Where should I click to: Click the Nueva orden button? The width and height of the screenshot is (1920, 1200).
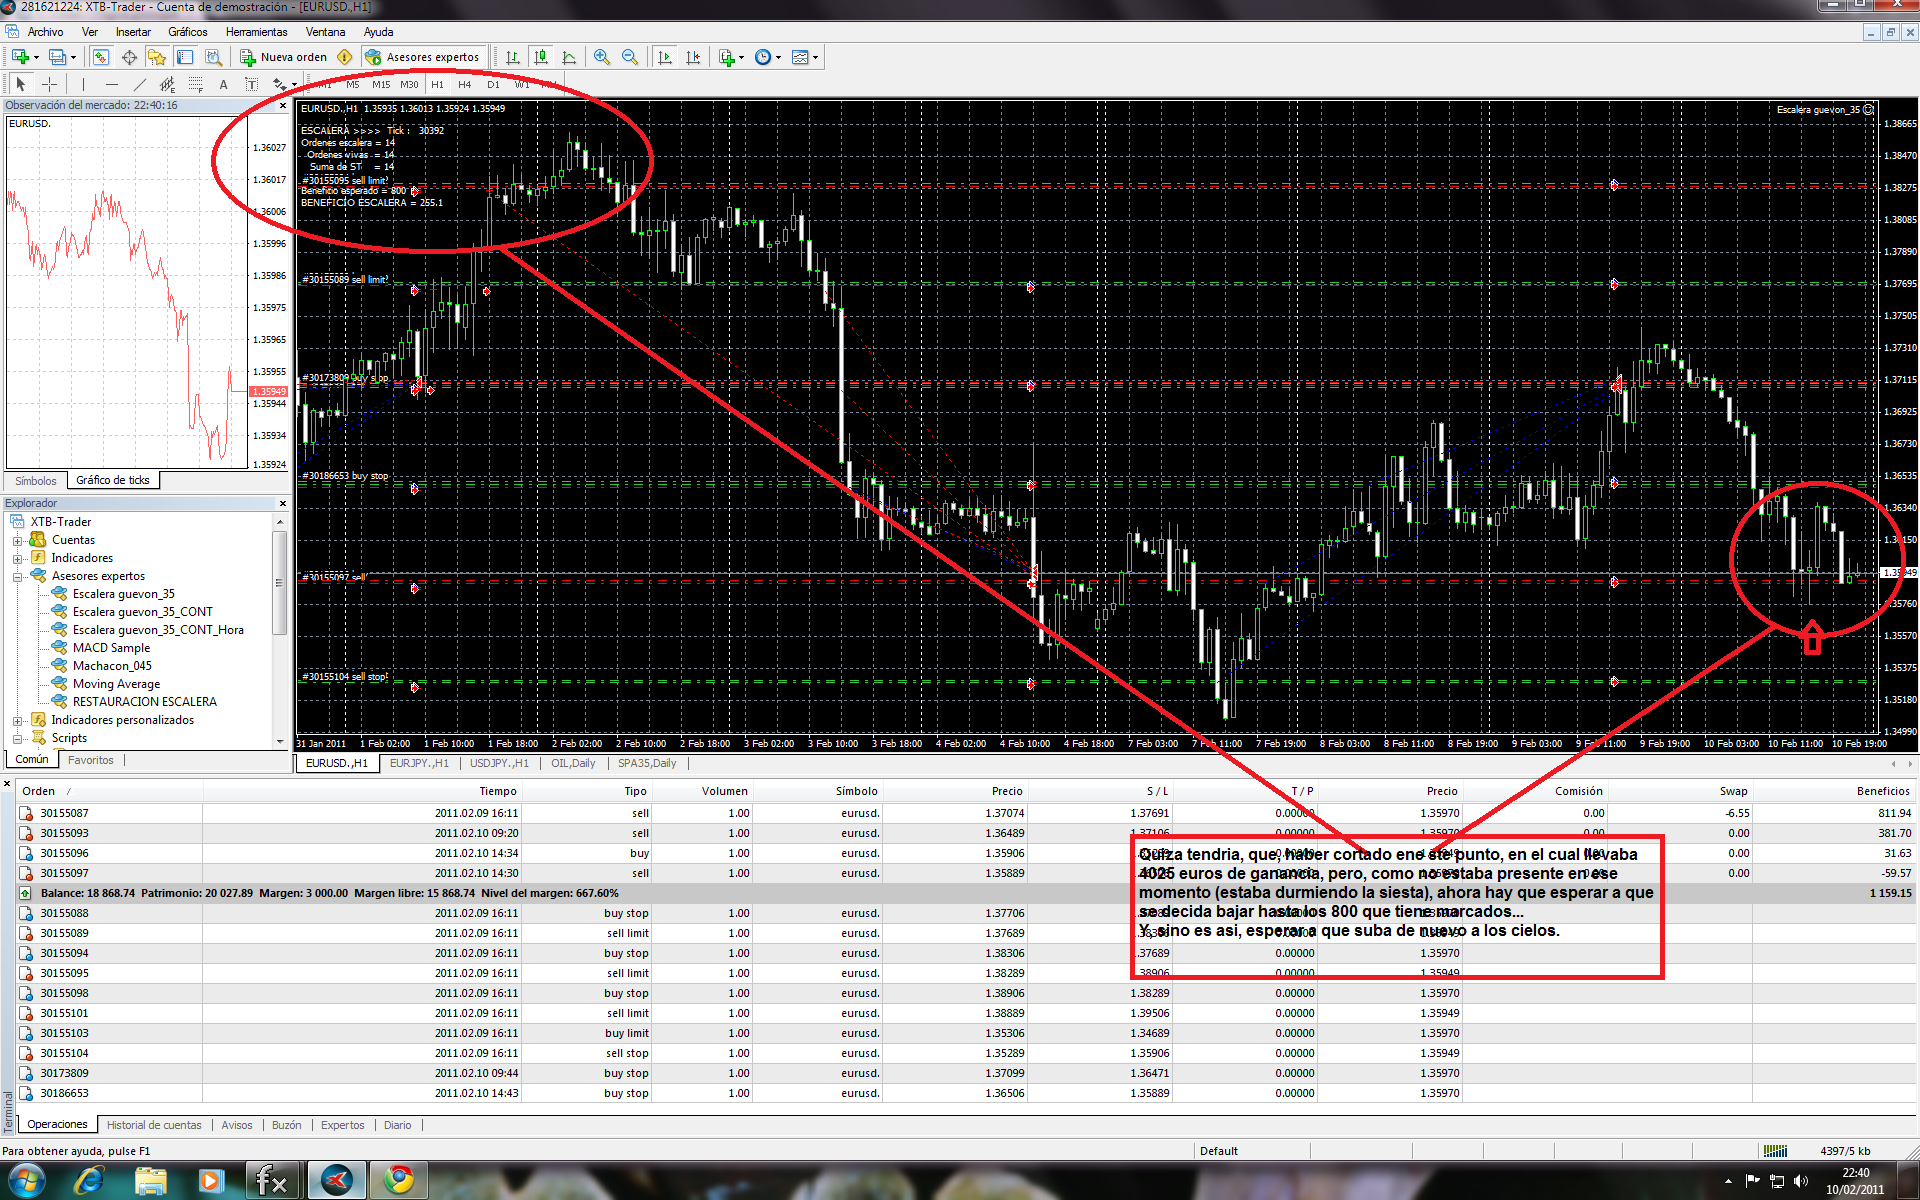tap(285, 57)
